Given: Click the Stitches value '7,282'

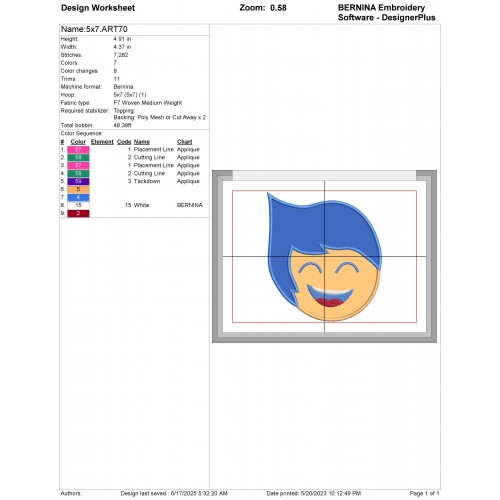Looking at the screenshot, I should click(x=121, y=55).
